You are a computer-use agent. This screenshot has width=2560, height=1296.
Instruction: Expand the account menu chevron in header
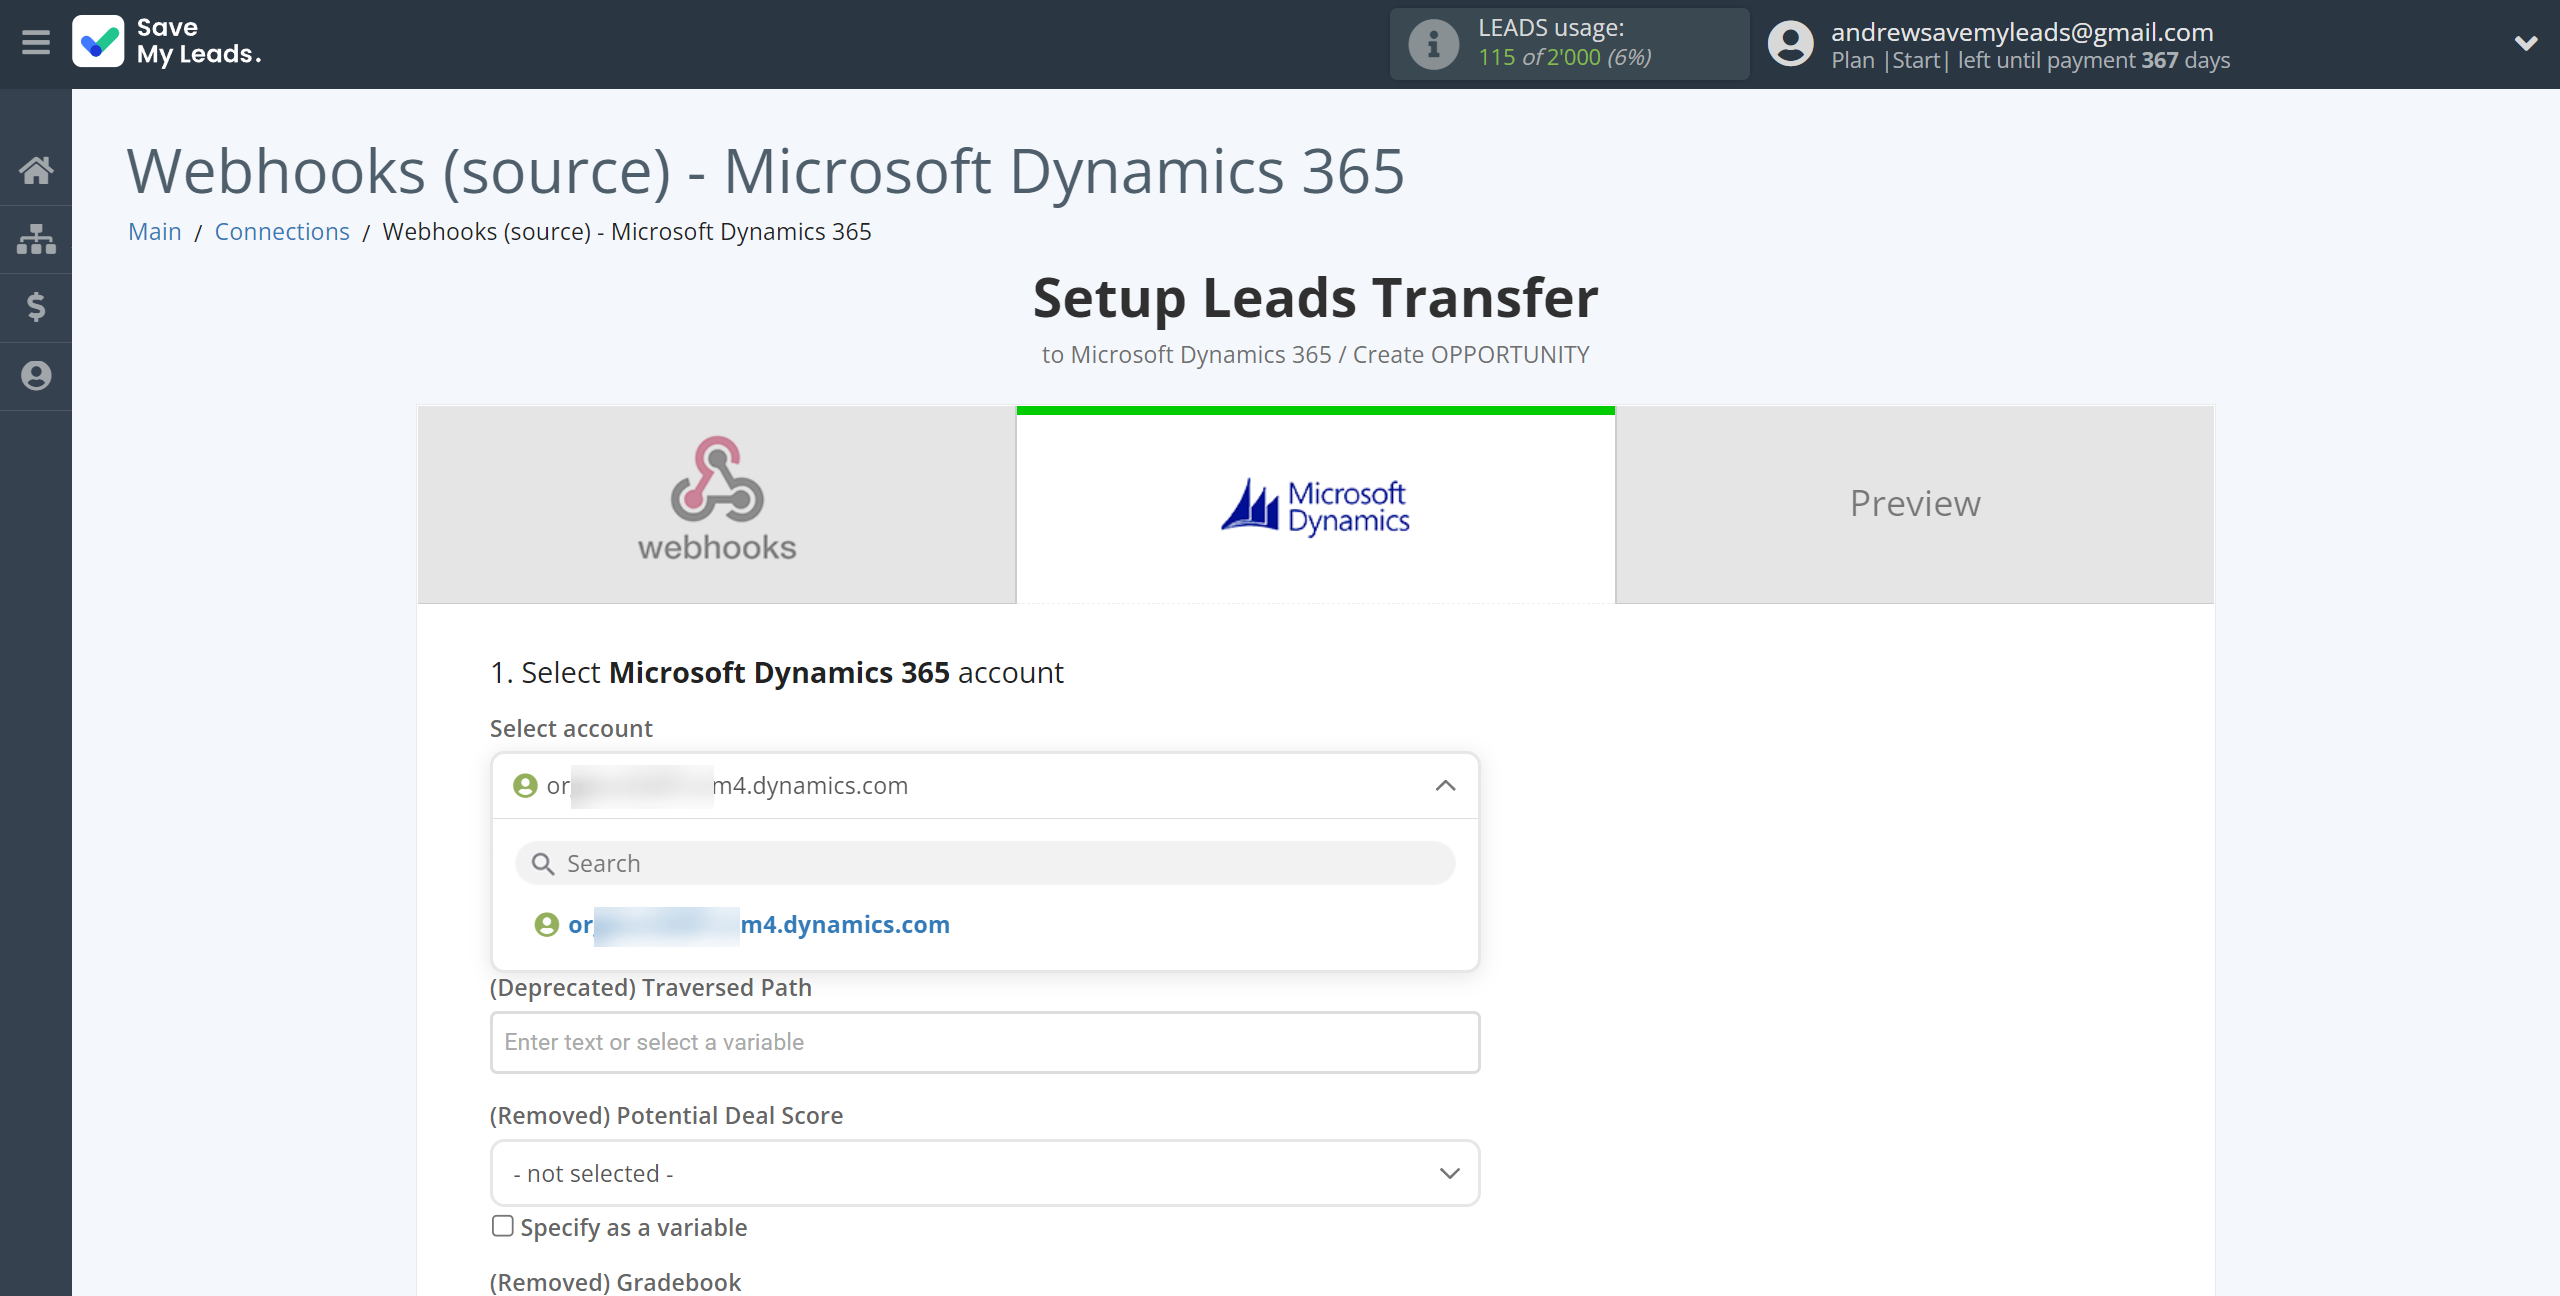2526,43
